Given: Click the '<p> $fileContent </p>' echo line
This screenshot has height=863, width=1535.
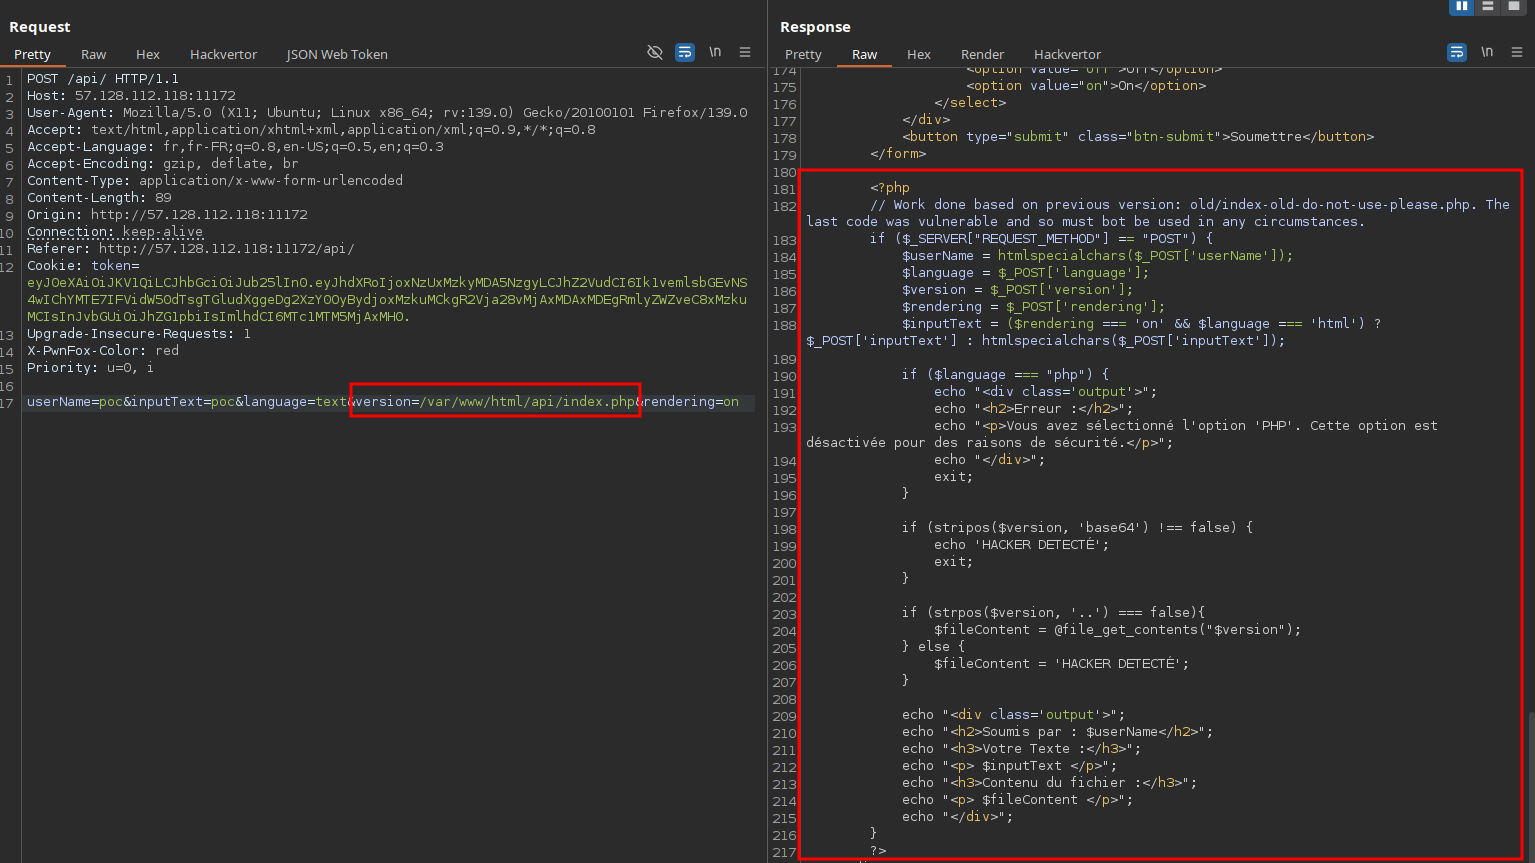Looking at the screenshot, I should [1018, 800].
